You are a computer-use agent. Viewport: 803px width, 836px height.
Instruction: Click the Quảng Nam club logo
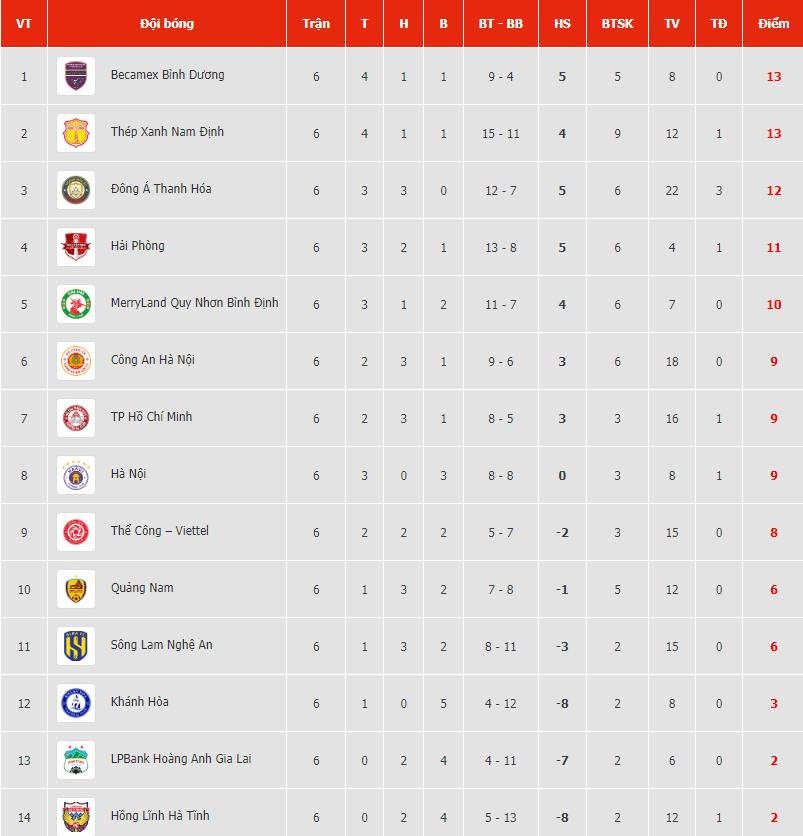76,589
